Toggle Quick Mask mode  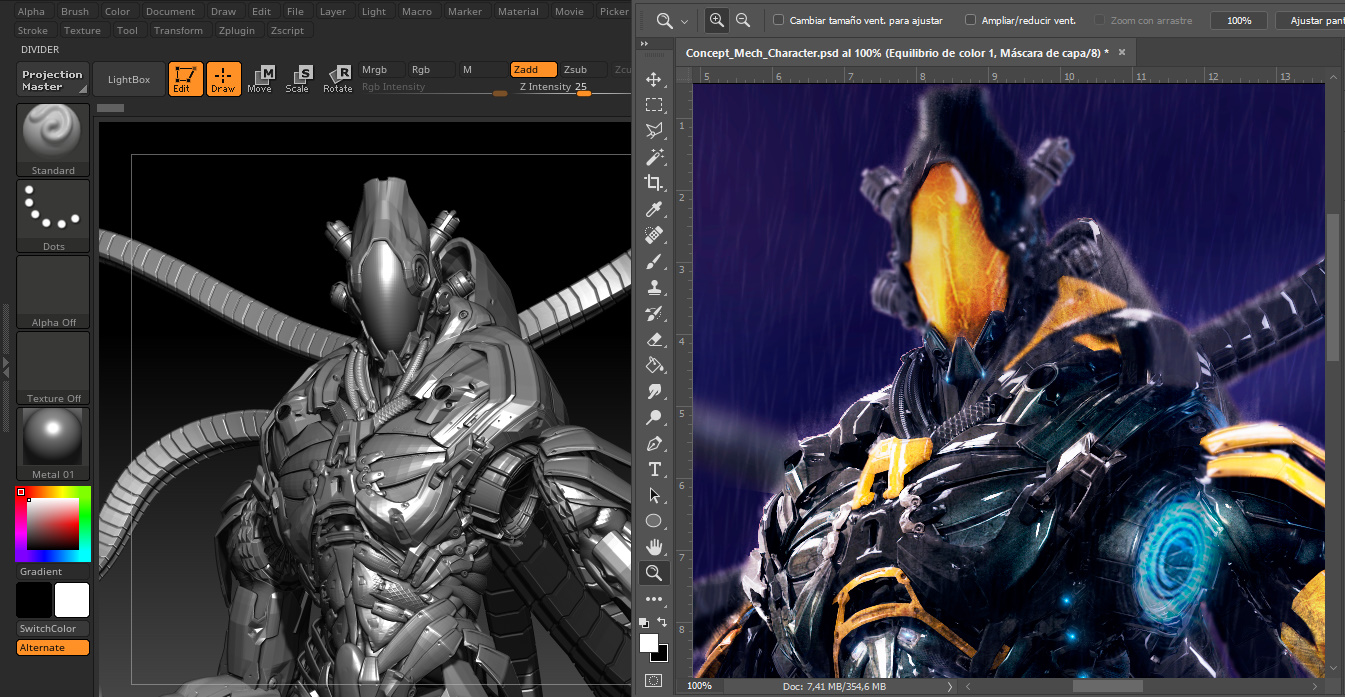click(654, 680)
